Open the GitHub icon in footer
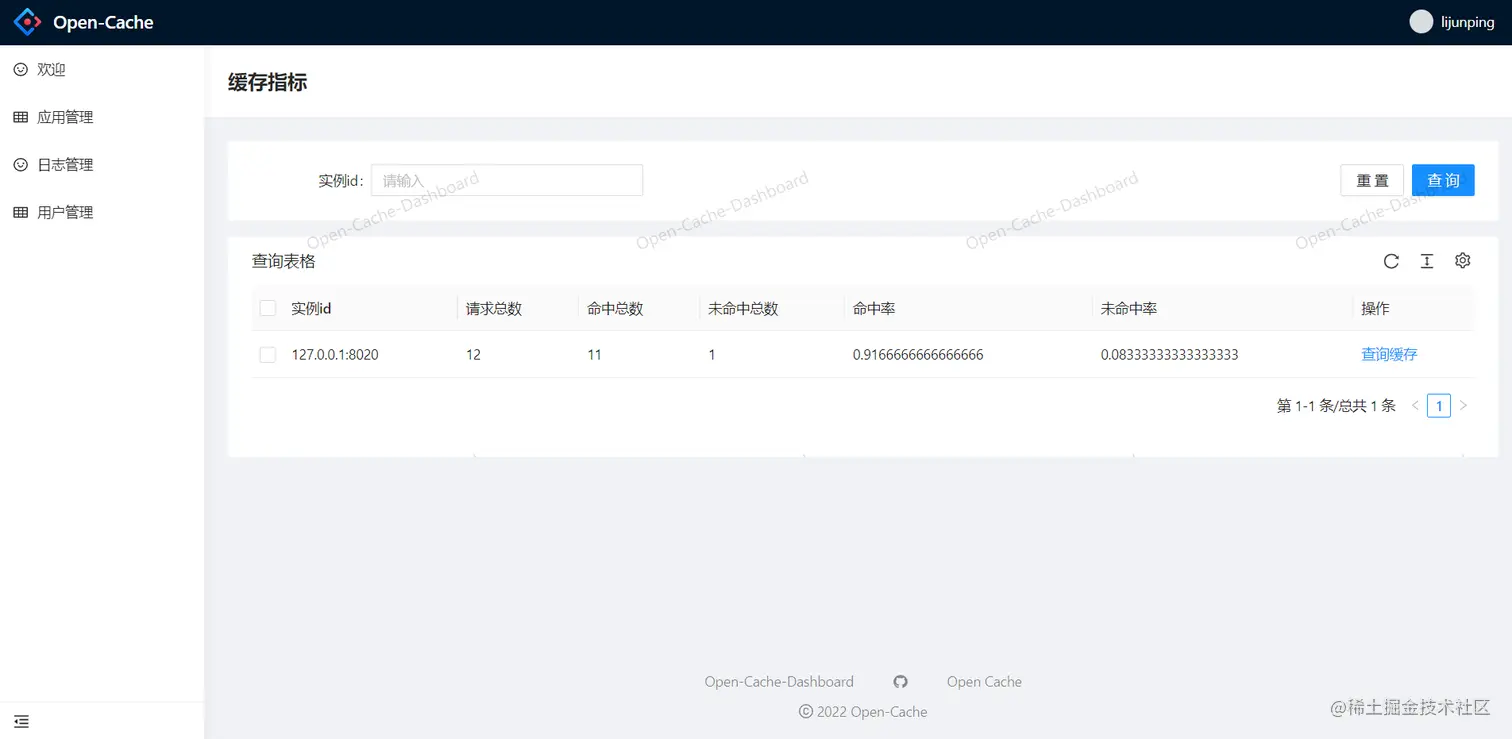 pyautogui.click(x=900, y=682)
